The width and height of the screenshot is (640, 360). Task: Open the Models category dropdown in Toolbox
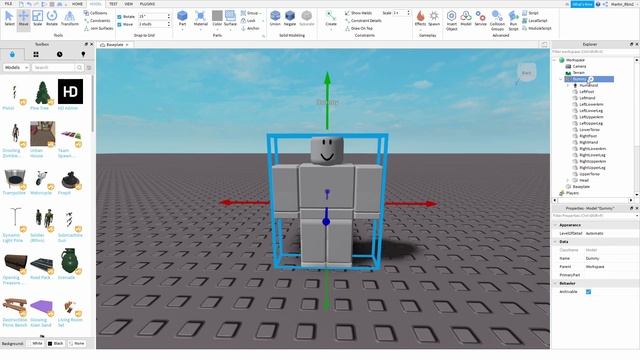pyautogui.click(x=16, y=67)
